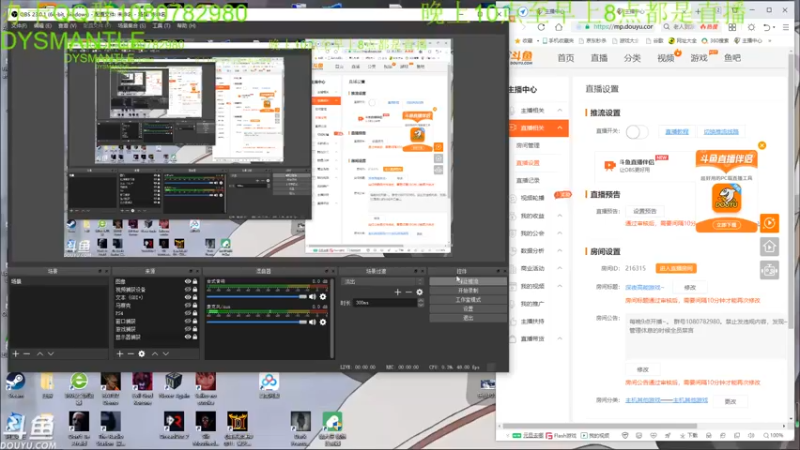
Task: Open 游戏 tab on Douyu navigation
Action: coord(699,58)
